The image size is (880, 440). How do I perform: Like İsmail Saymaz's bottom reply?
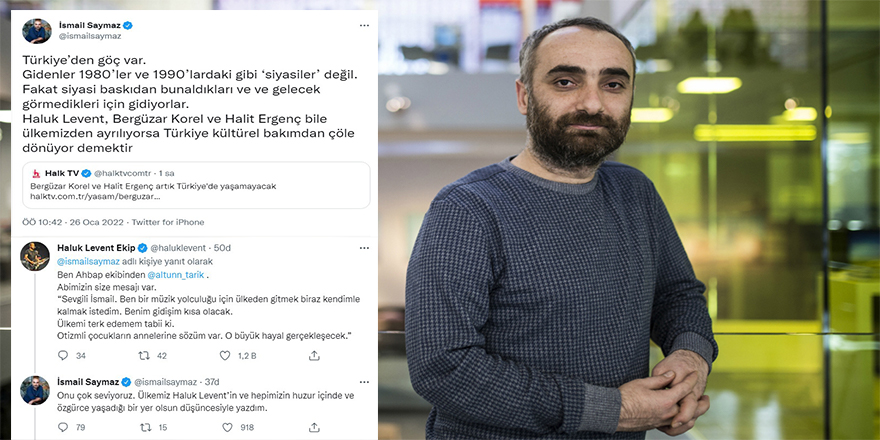pyautogui.click(x=227, y=427)
